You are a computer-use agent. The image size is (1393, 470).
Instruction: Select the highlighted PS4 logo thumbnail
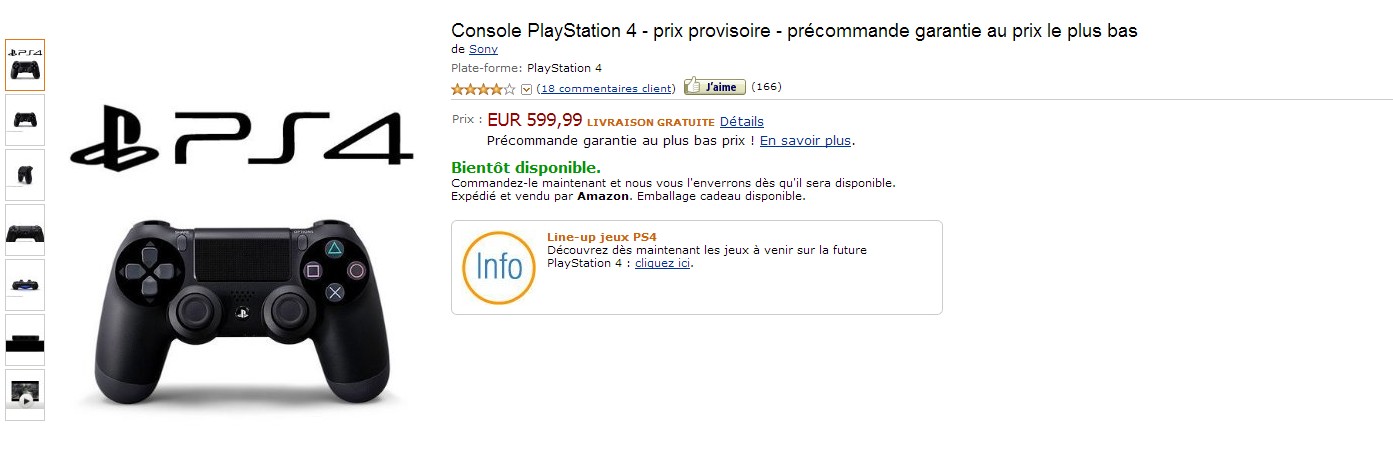tap(25, 65)
